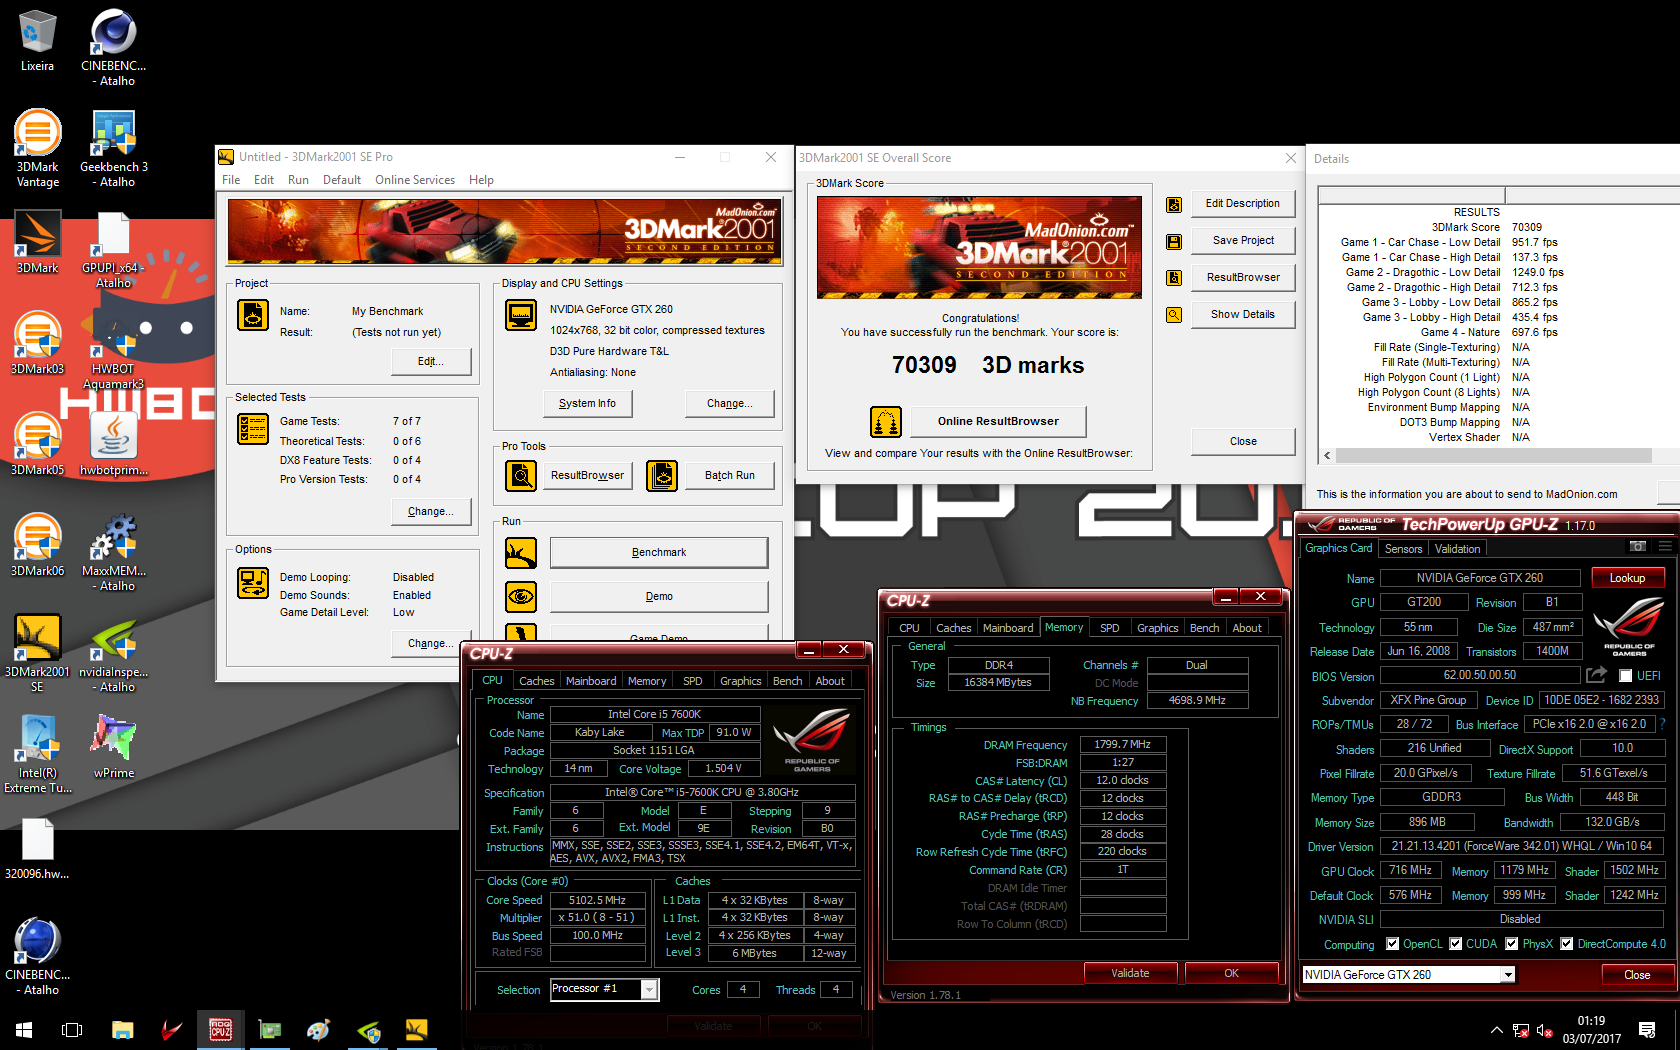Viewport: 1680px width, 1050px height.
Task: Open Mainboard tab in the CPU-Z CPU window
Action: (x=591, y=681)
